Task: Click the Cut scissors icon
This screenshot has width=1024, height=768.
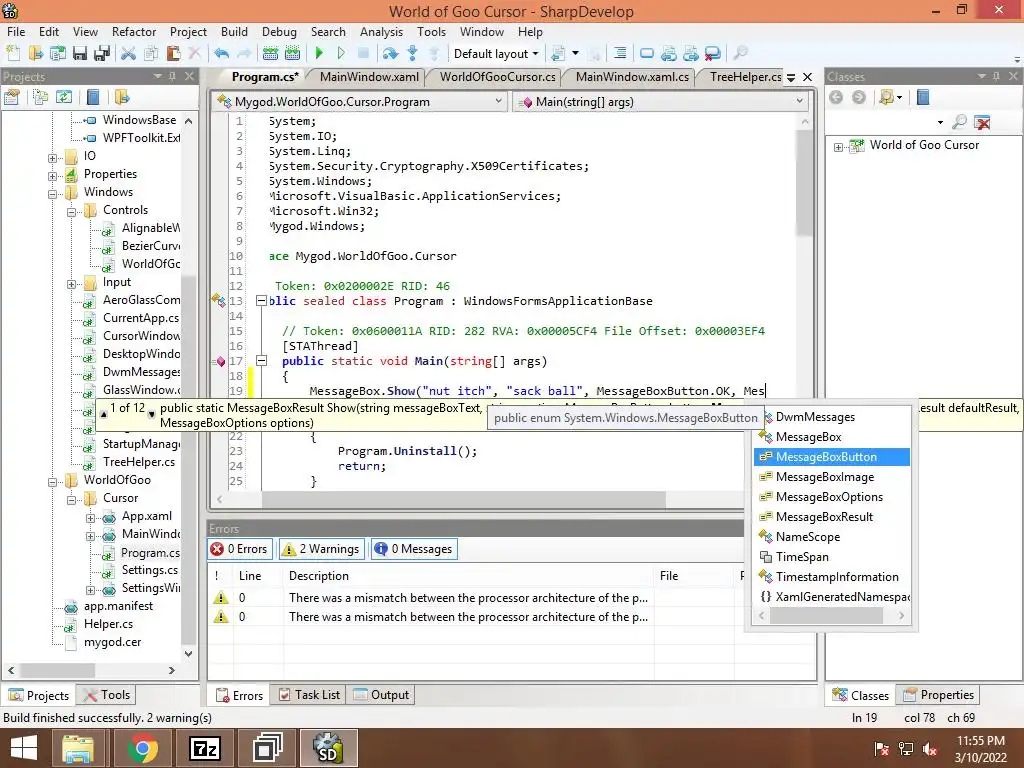Action: pyautogui.click(x=129, y=54)
